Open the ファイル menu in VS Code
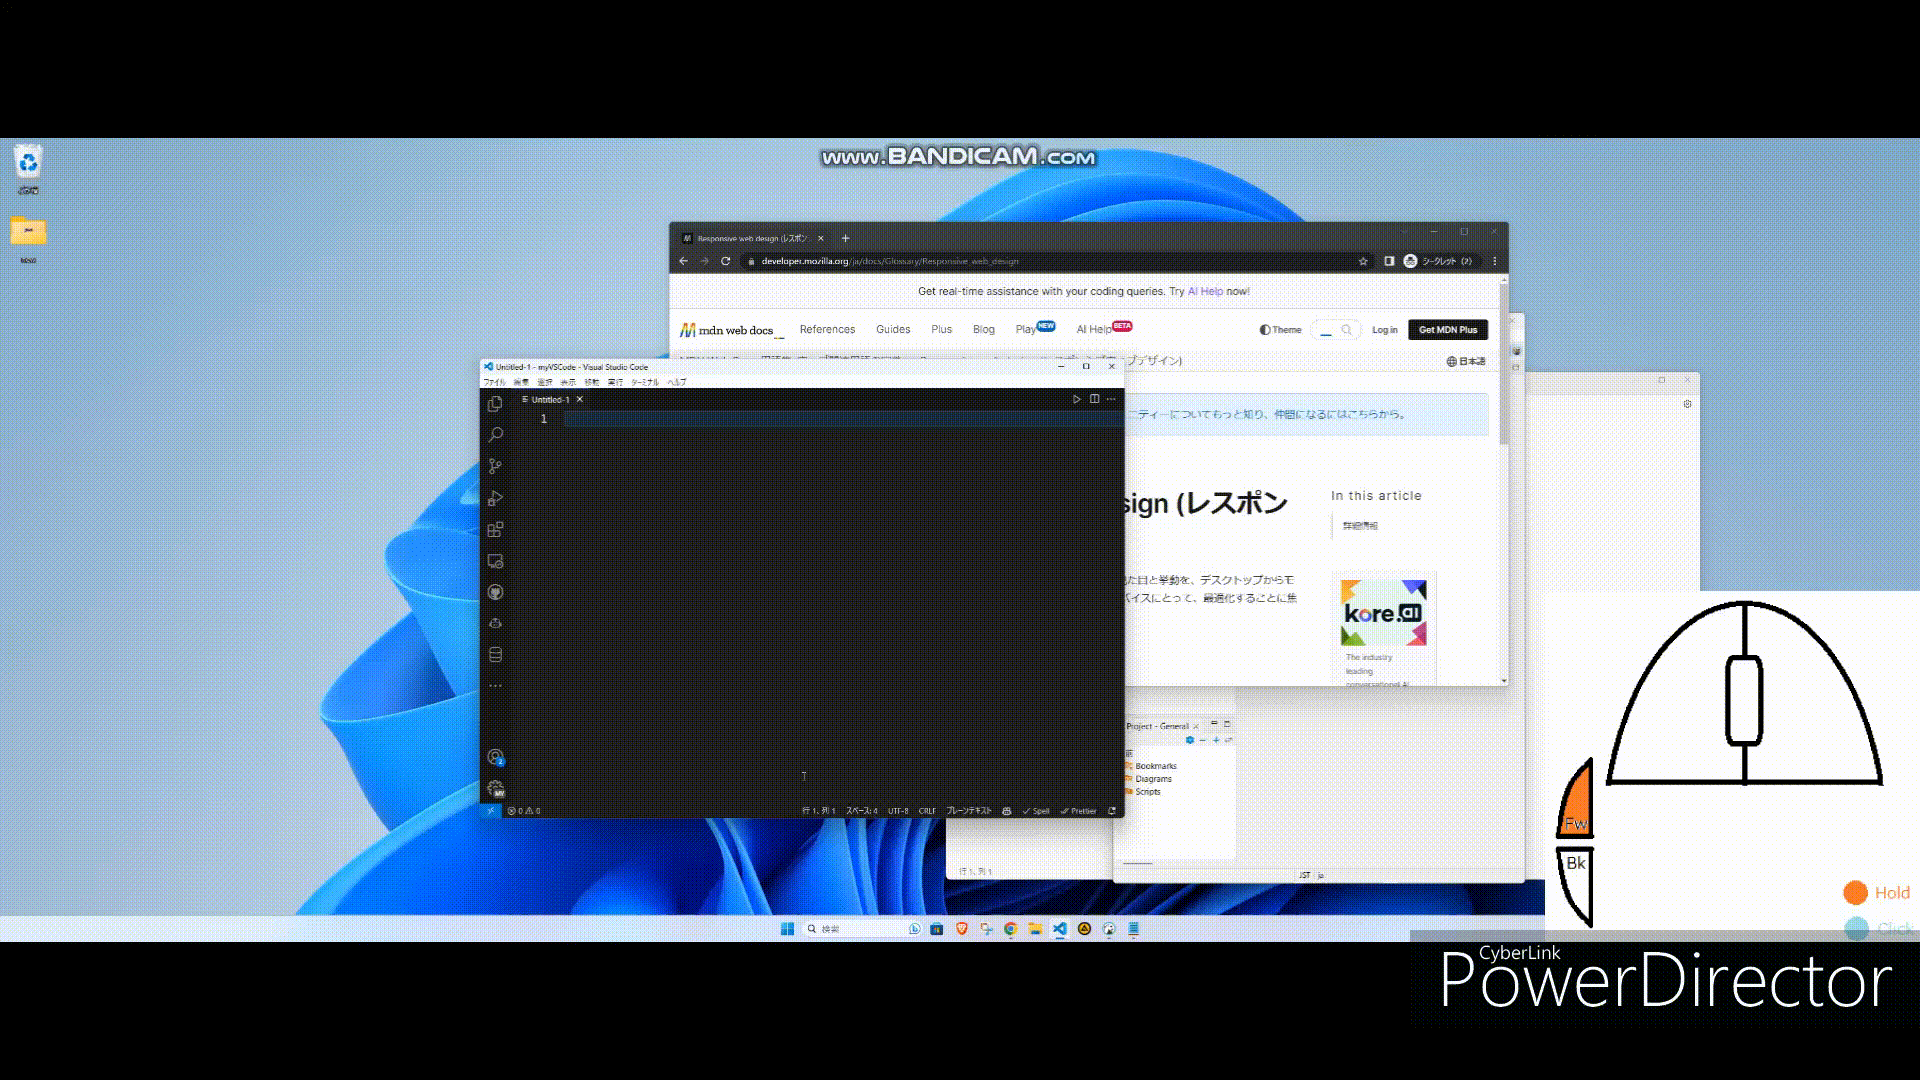Viewport: 1920px width, 1080px height. (x=494, y=382)
